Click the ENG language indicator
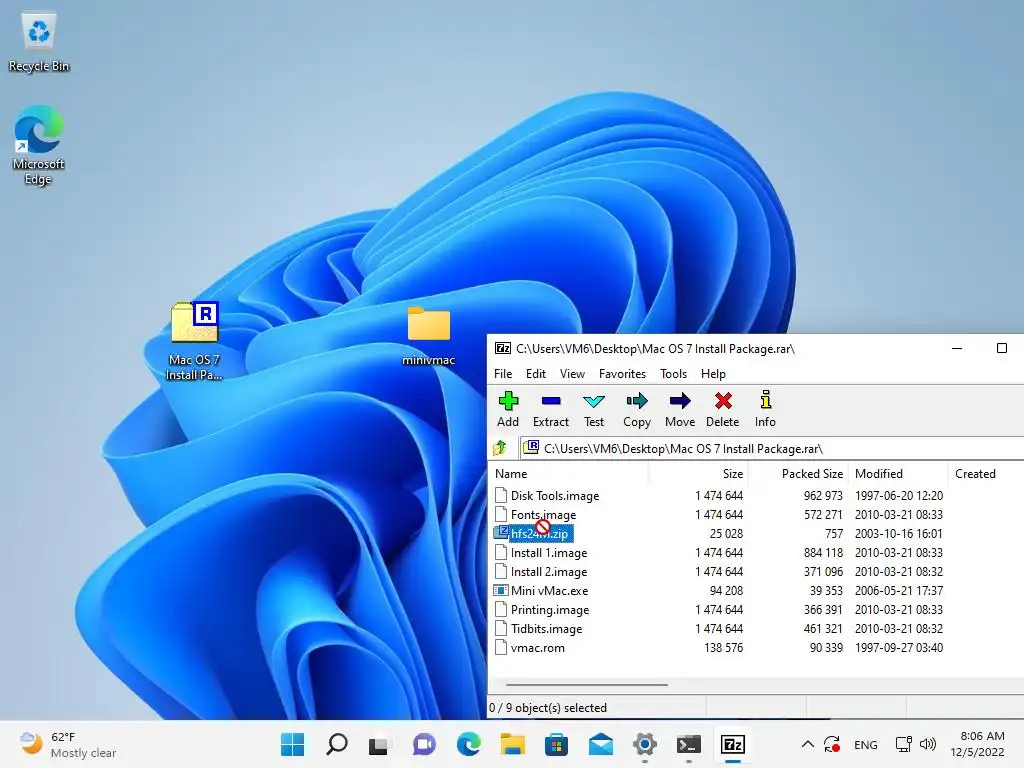1024x768 pixels. (x=865, y=744)
